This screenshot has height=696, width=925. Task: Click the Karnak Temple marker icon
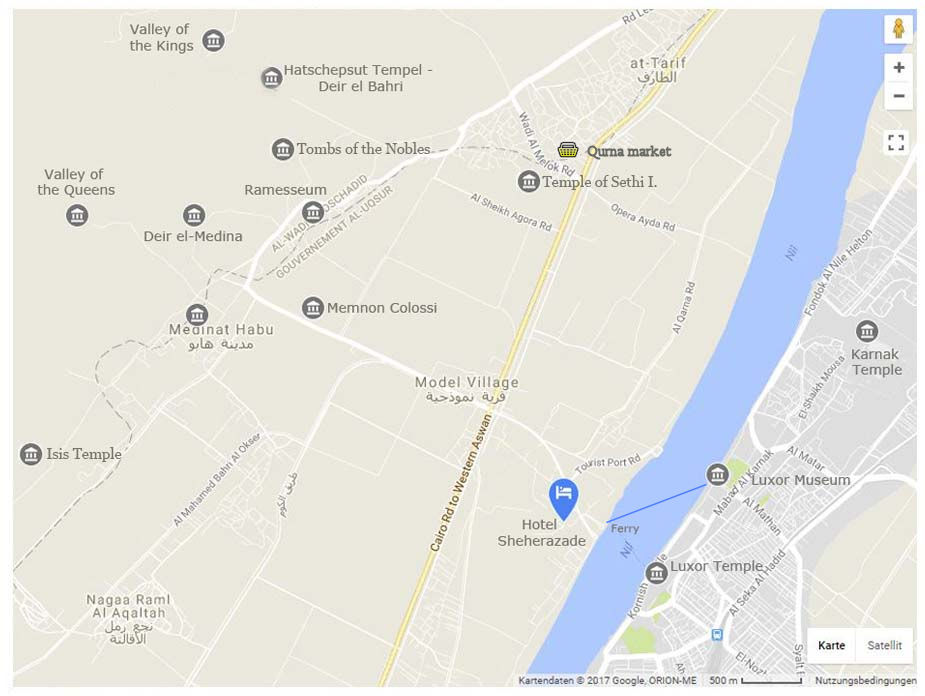coord(867,331)
